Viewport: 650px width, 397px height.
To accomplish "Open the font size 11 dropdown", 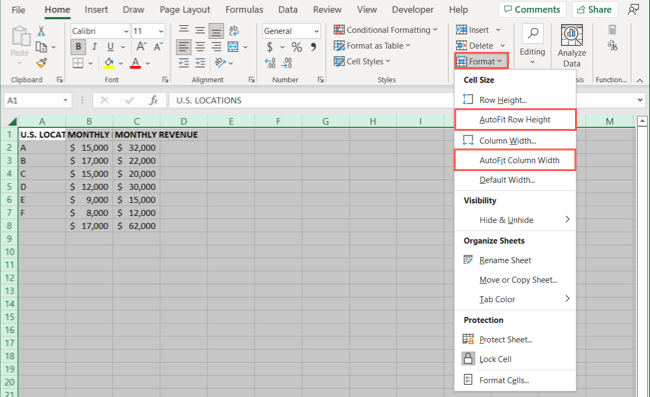I will pos(161,31).
